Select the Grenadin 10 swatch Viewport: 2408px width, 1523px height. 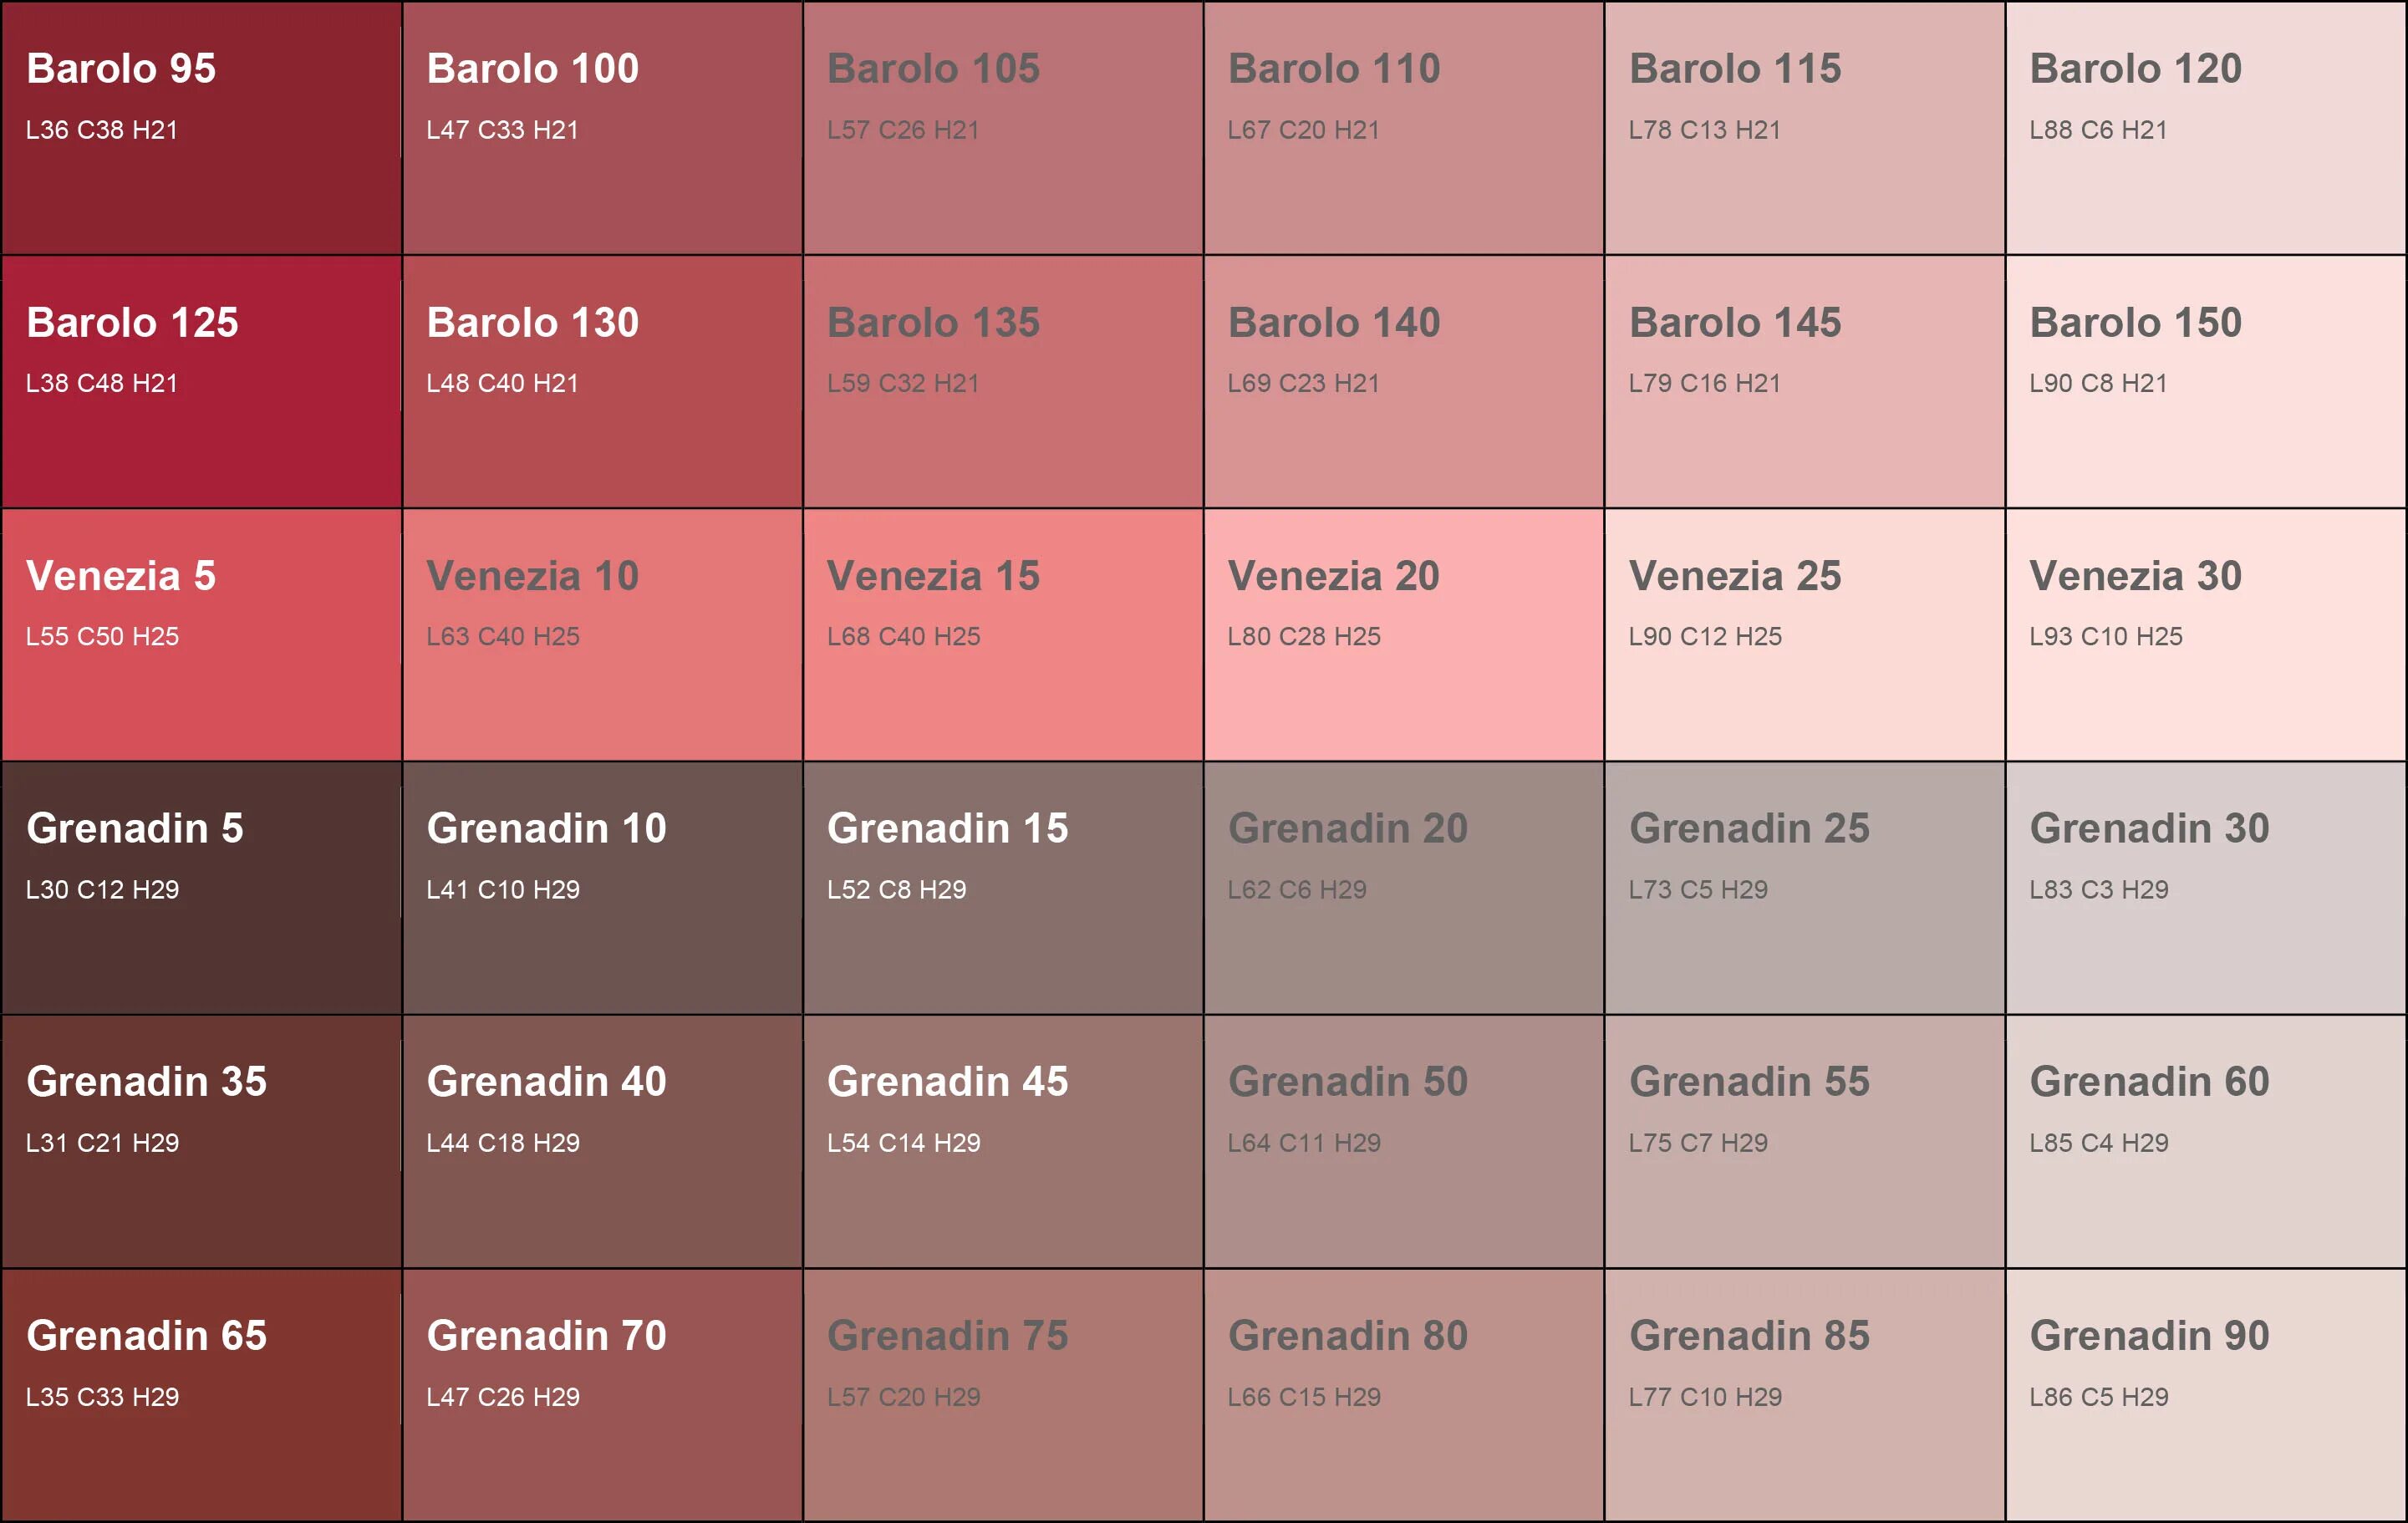point(603,888)
